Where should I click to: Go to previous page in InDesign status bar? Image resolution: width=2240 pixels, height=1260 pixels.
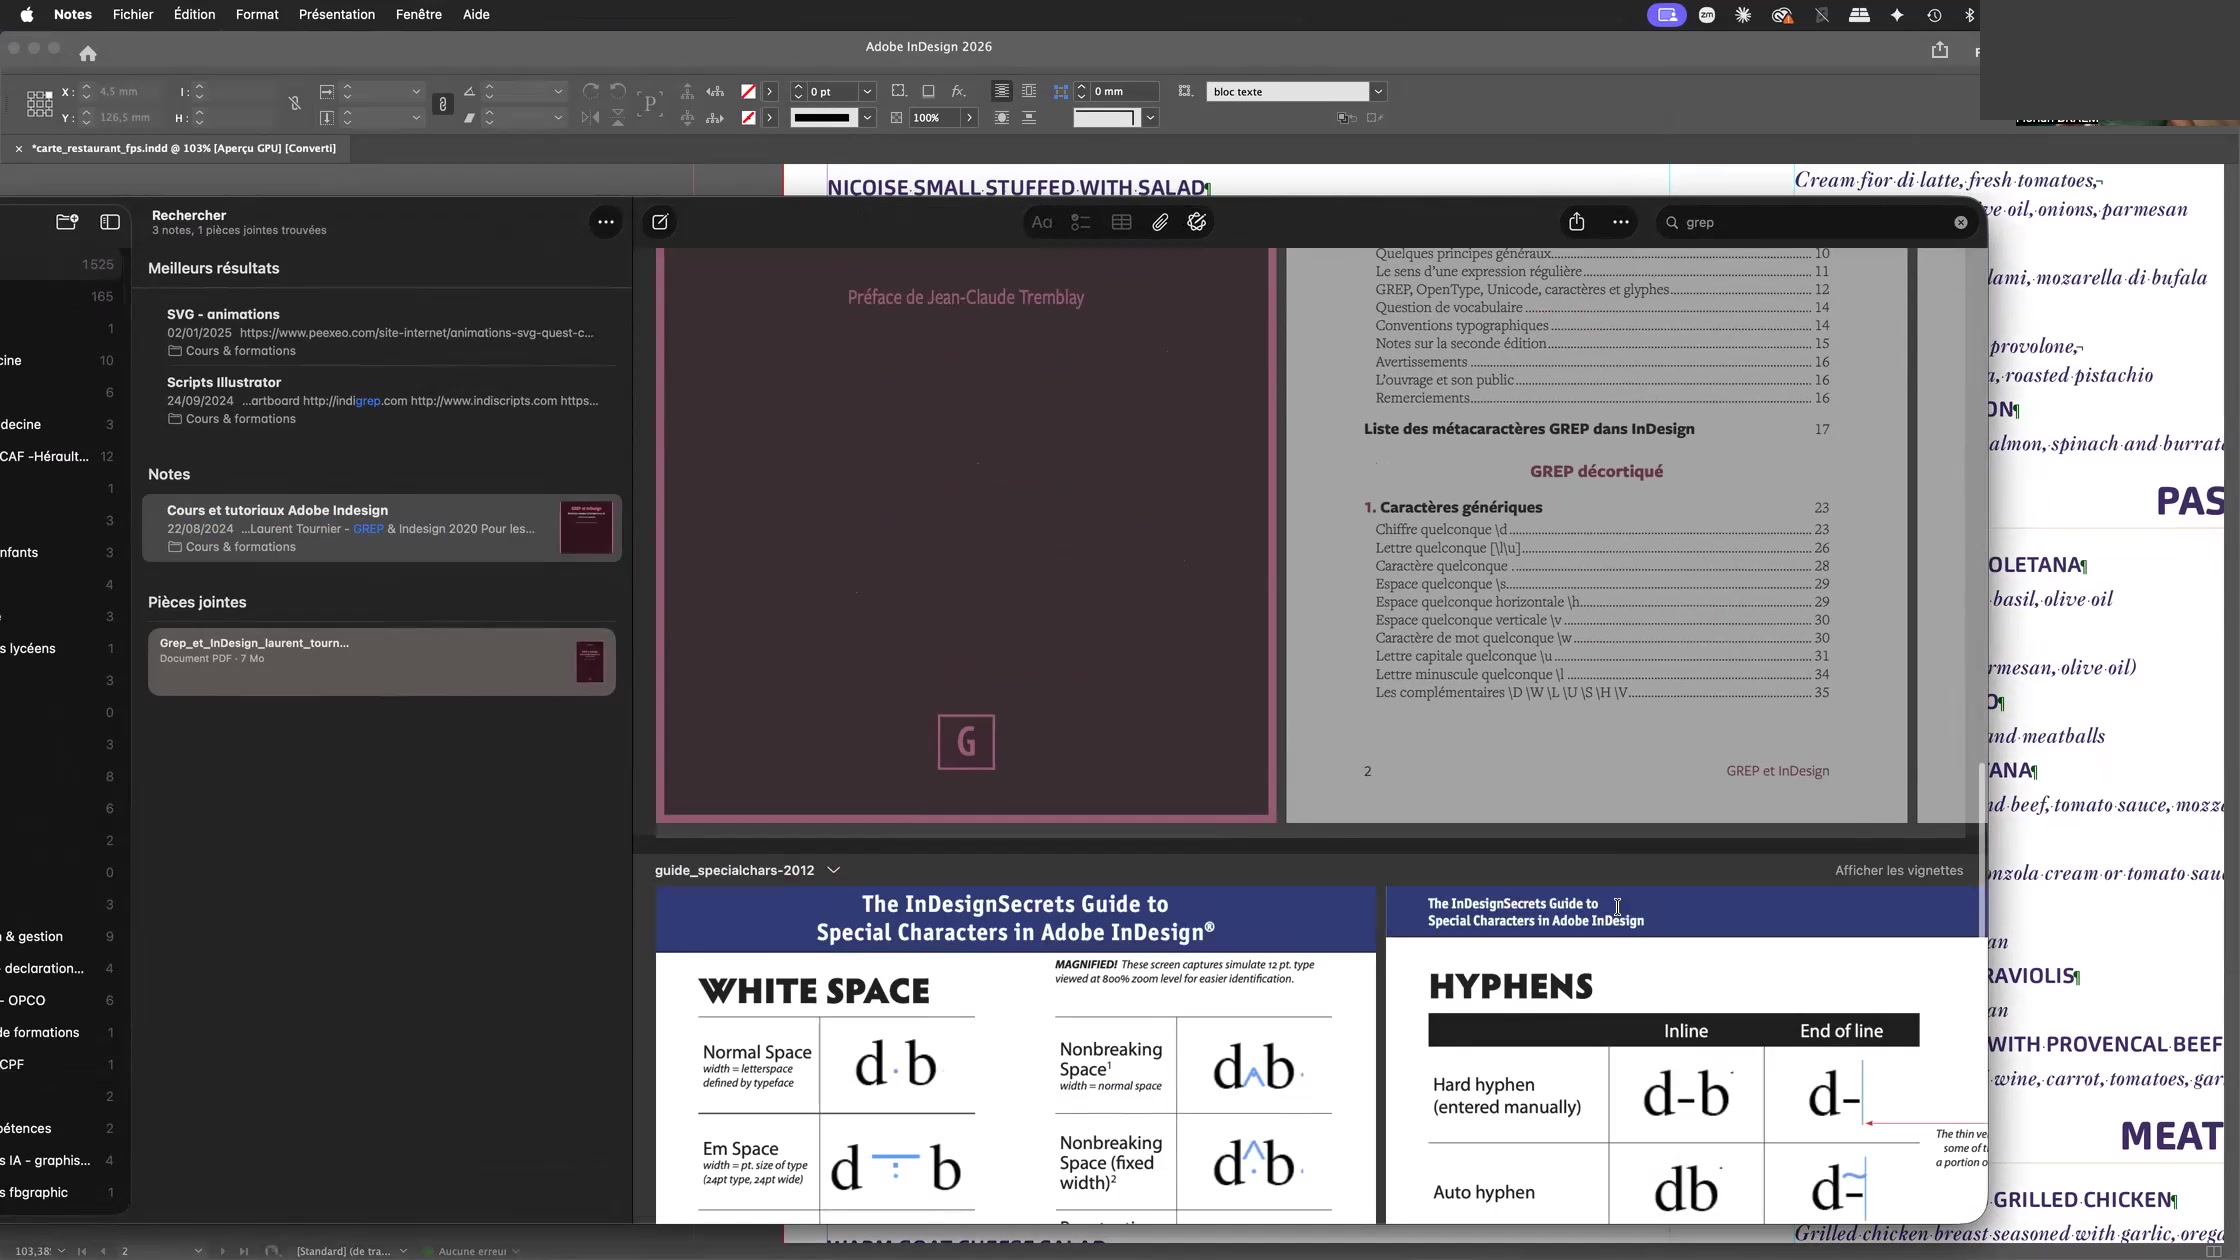point(103,1251)
